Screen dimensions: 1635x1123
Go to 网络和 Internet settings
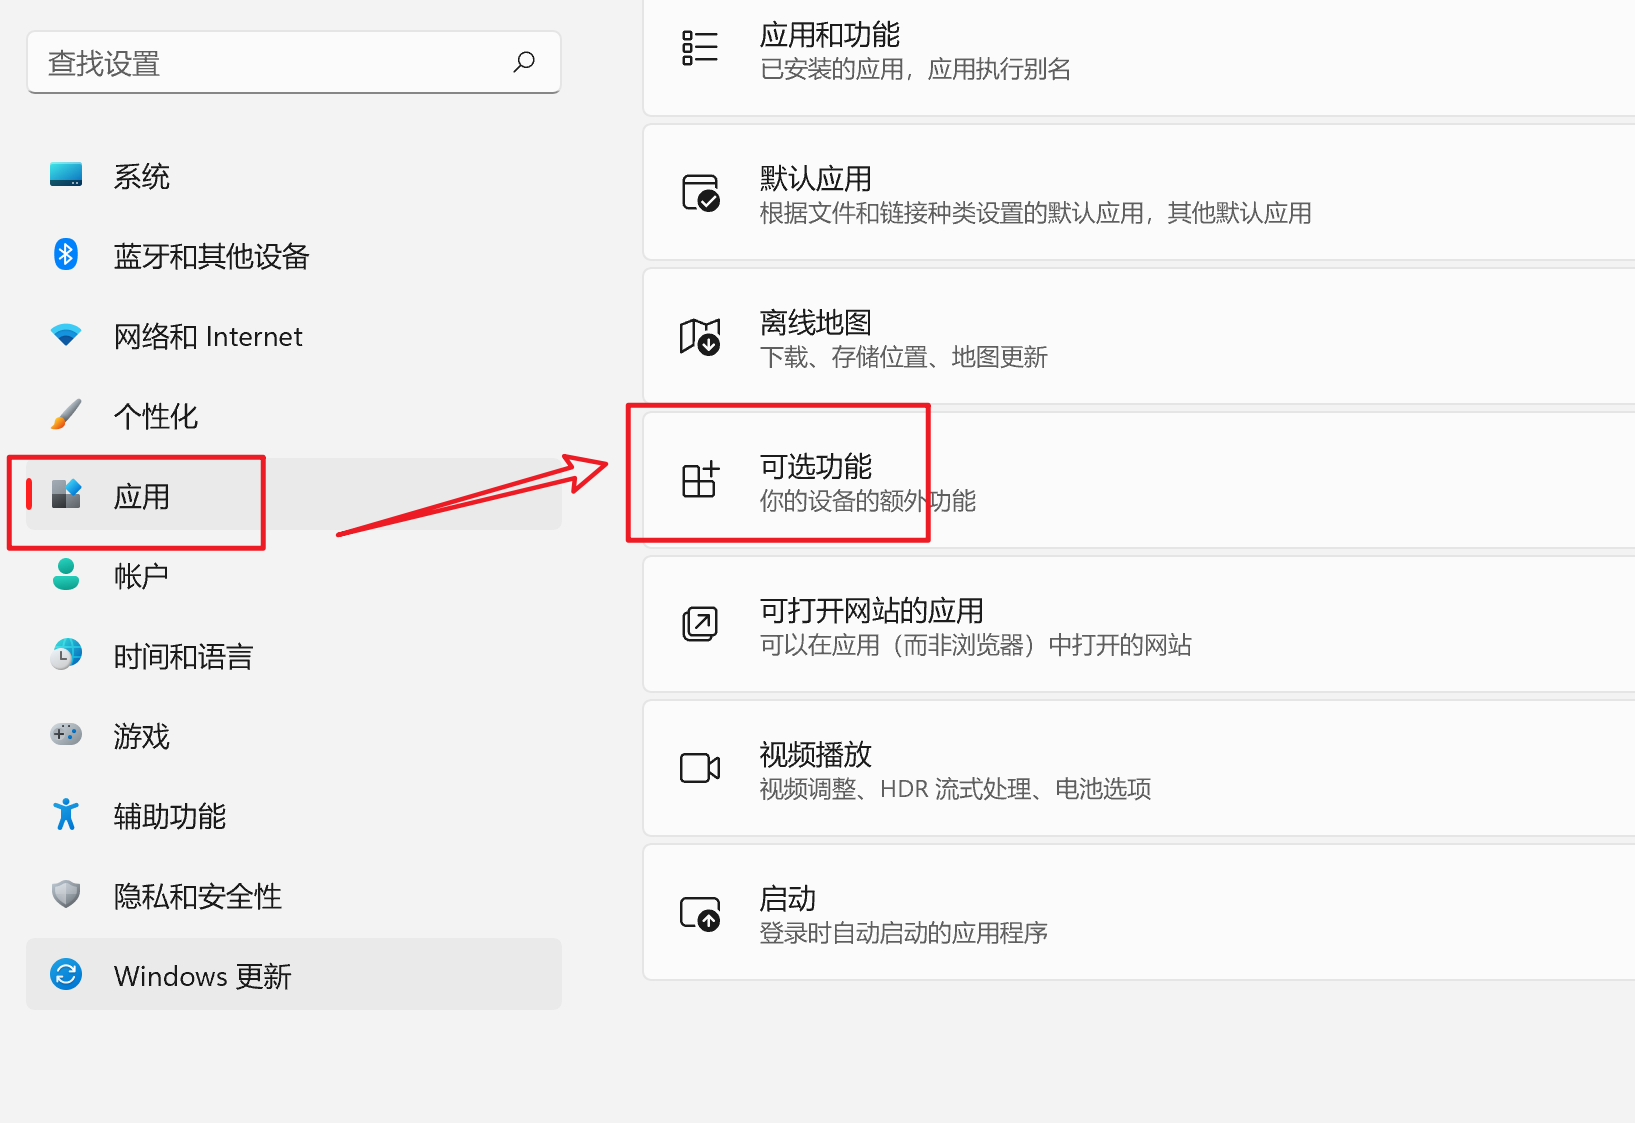pyautogui.click(x=294, y=336)
